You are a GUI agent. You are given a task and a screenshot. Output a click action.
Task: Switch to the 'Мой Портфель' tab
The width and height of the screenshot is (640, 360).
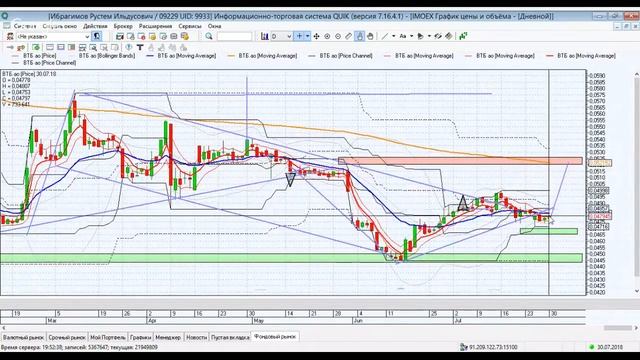tap(108, 338)
